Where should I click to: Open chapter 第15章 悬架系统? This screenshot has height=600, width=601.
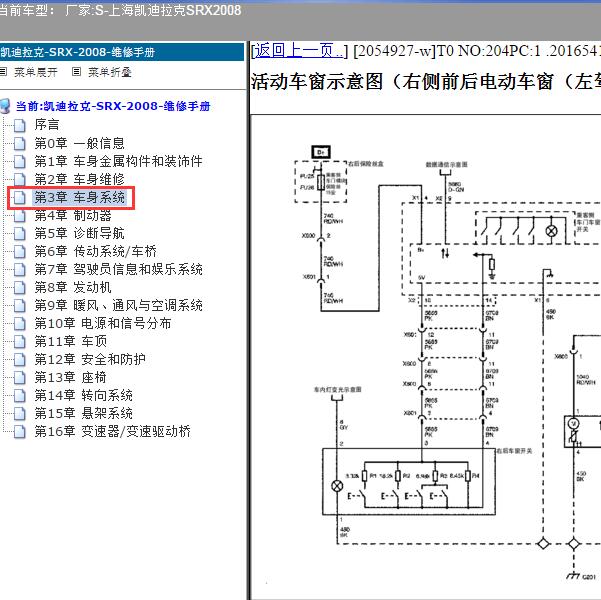[83, 414]
